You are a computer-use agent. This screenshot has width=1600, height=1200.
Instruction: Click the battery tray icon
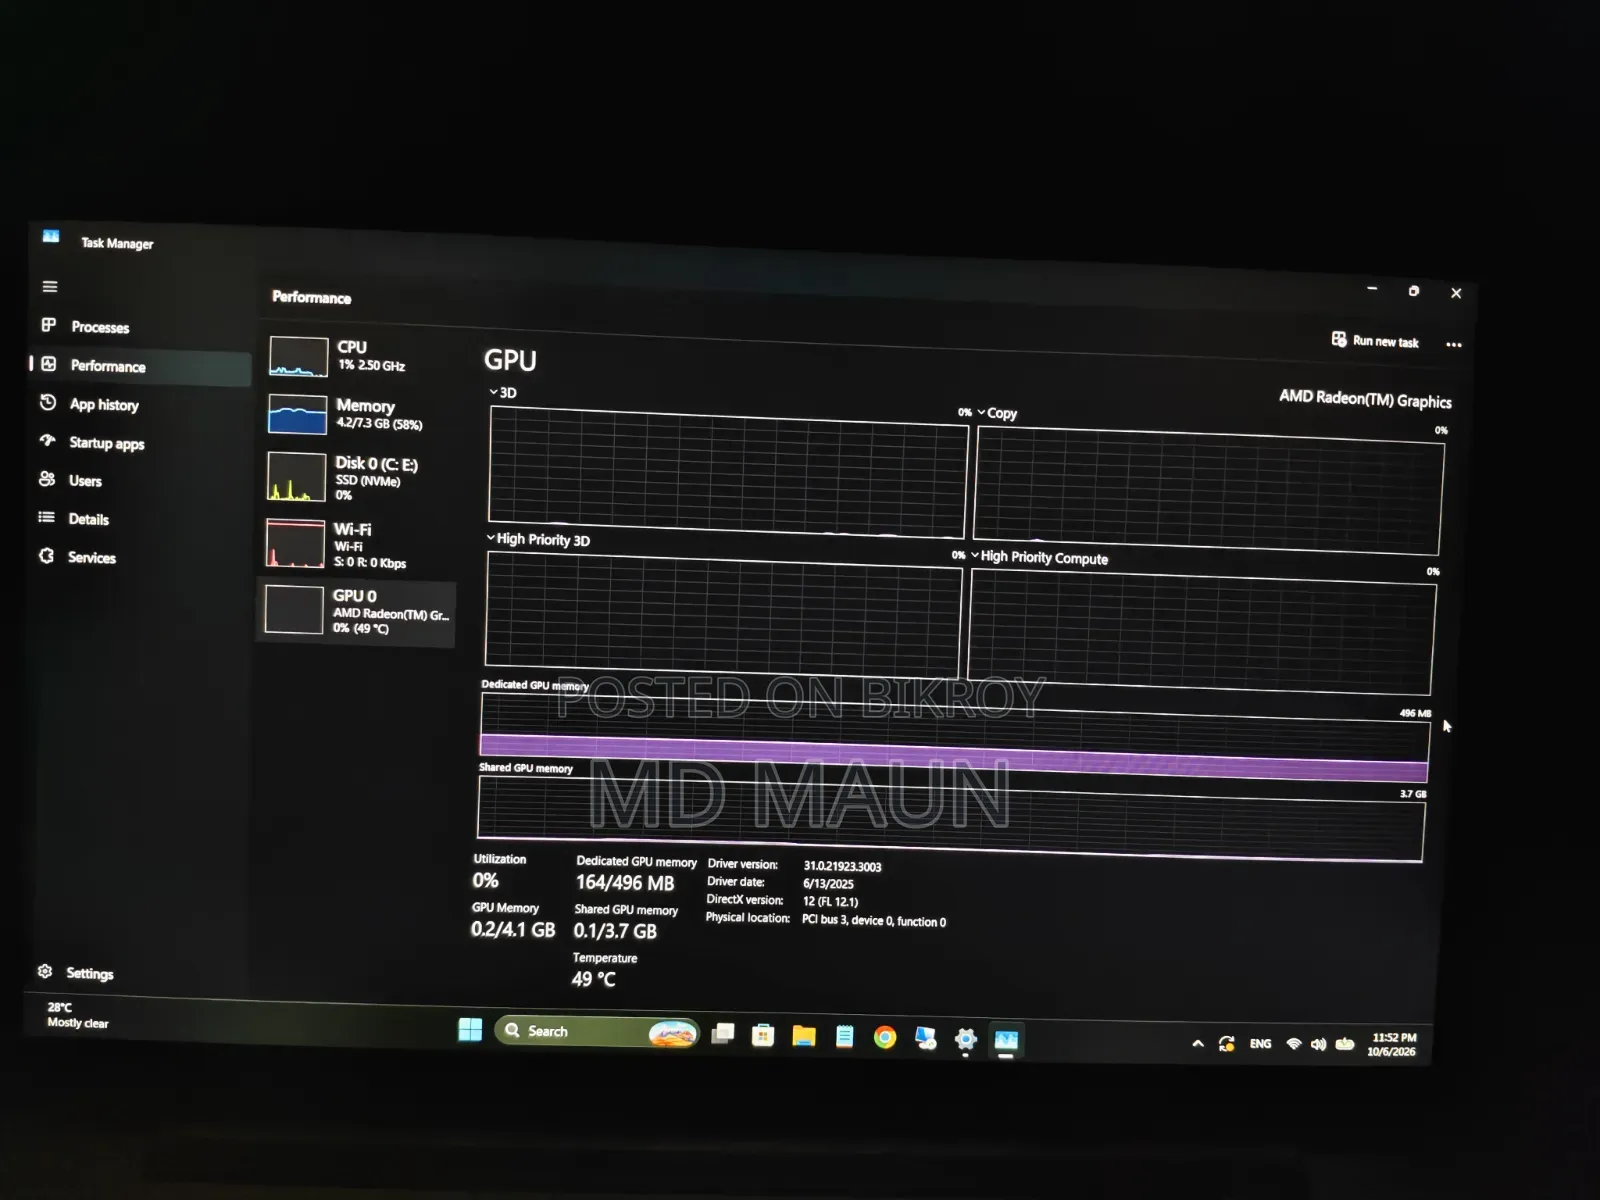pos(1346,1044)
